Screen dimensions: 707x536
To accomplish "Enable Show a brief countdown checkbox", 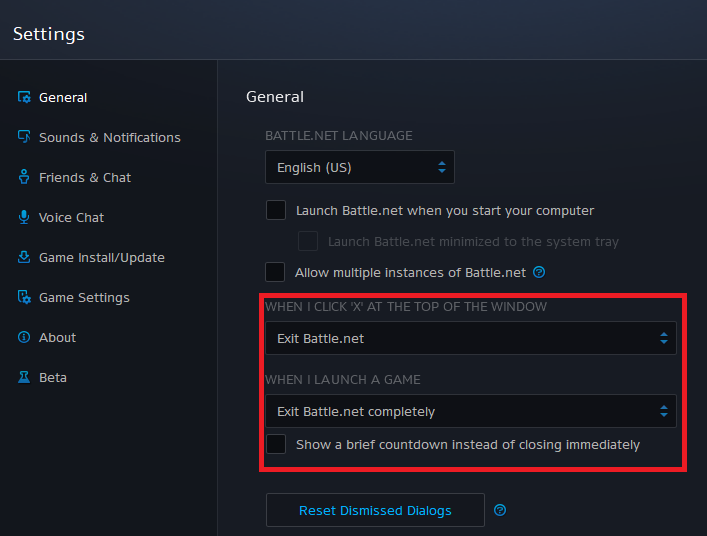I will coord(276,444).
